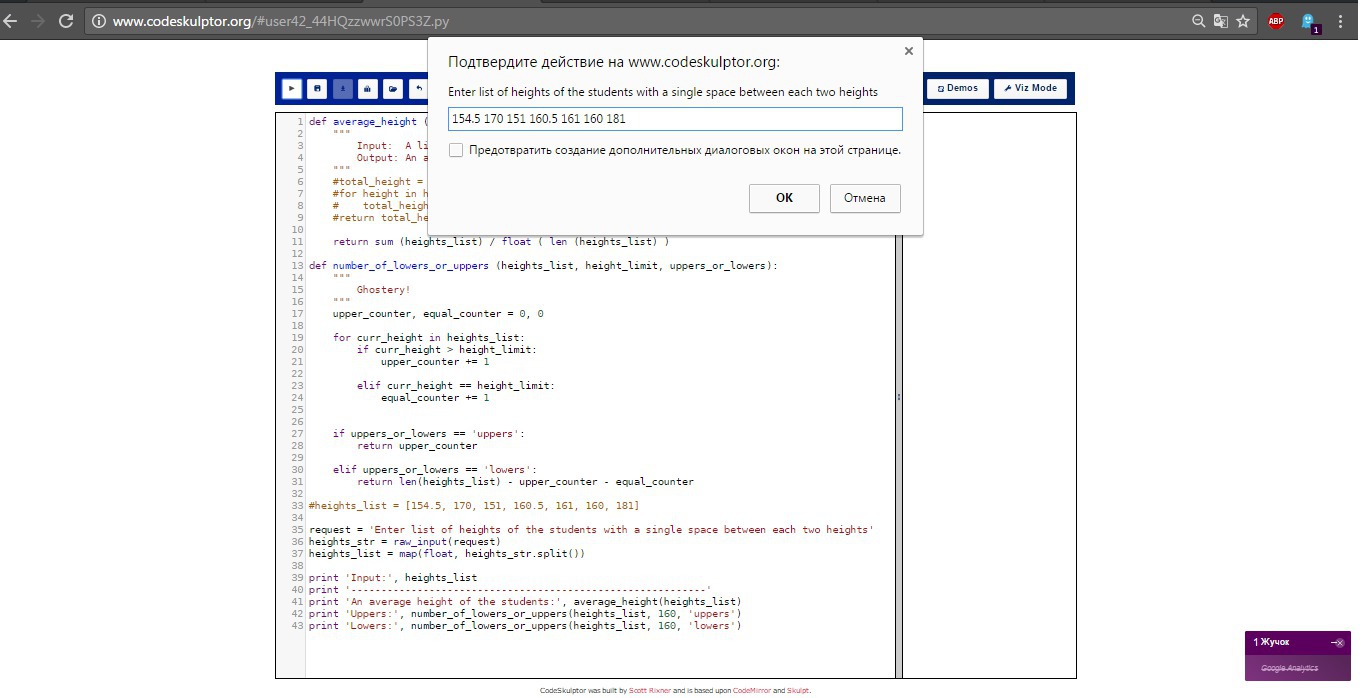
Task: Click inside the heights input field
Action: coord(675,119)
